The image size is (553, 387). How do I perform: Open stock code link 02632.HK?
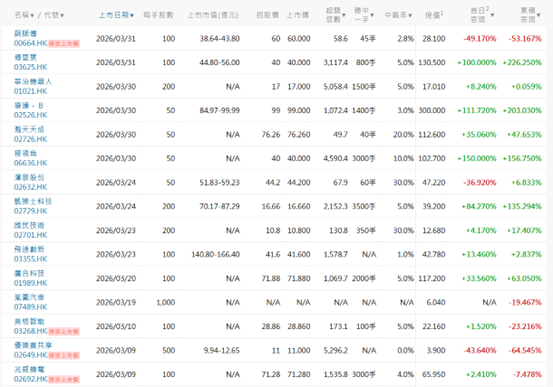click(30, 187)
